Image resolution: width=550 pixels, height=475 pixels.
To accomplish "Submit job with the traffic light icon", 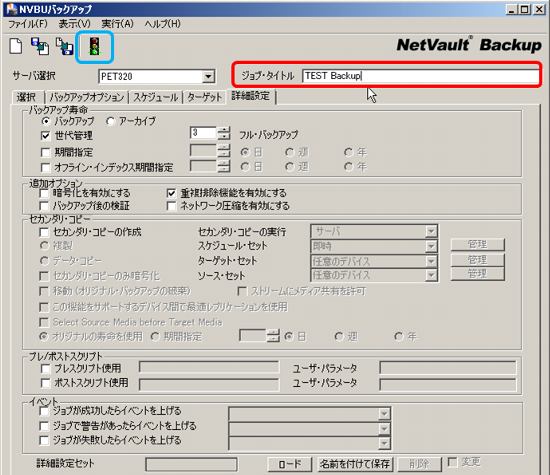I will [x=94, y=47].
